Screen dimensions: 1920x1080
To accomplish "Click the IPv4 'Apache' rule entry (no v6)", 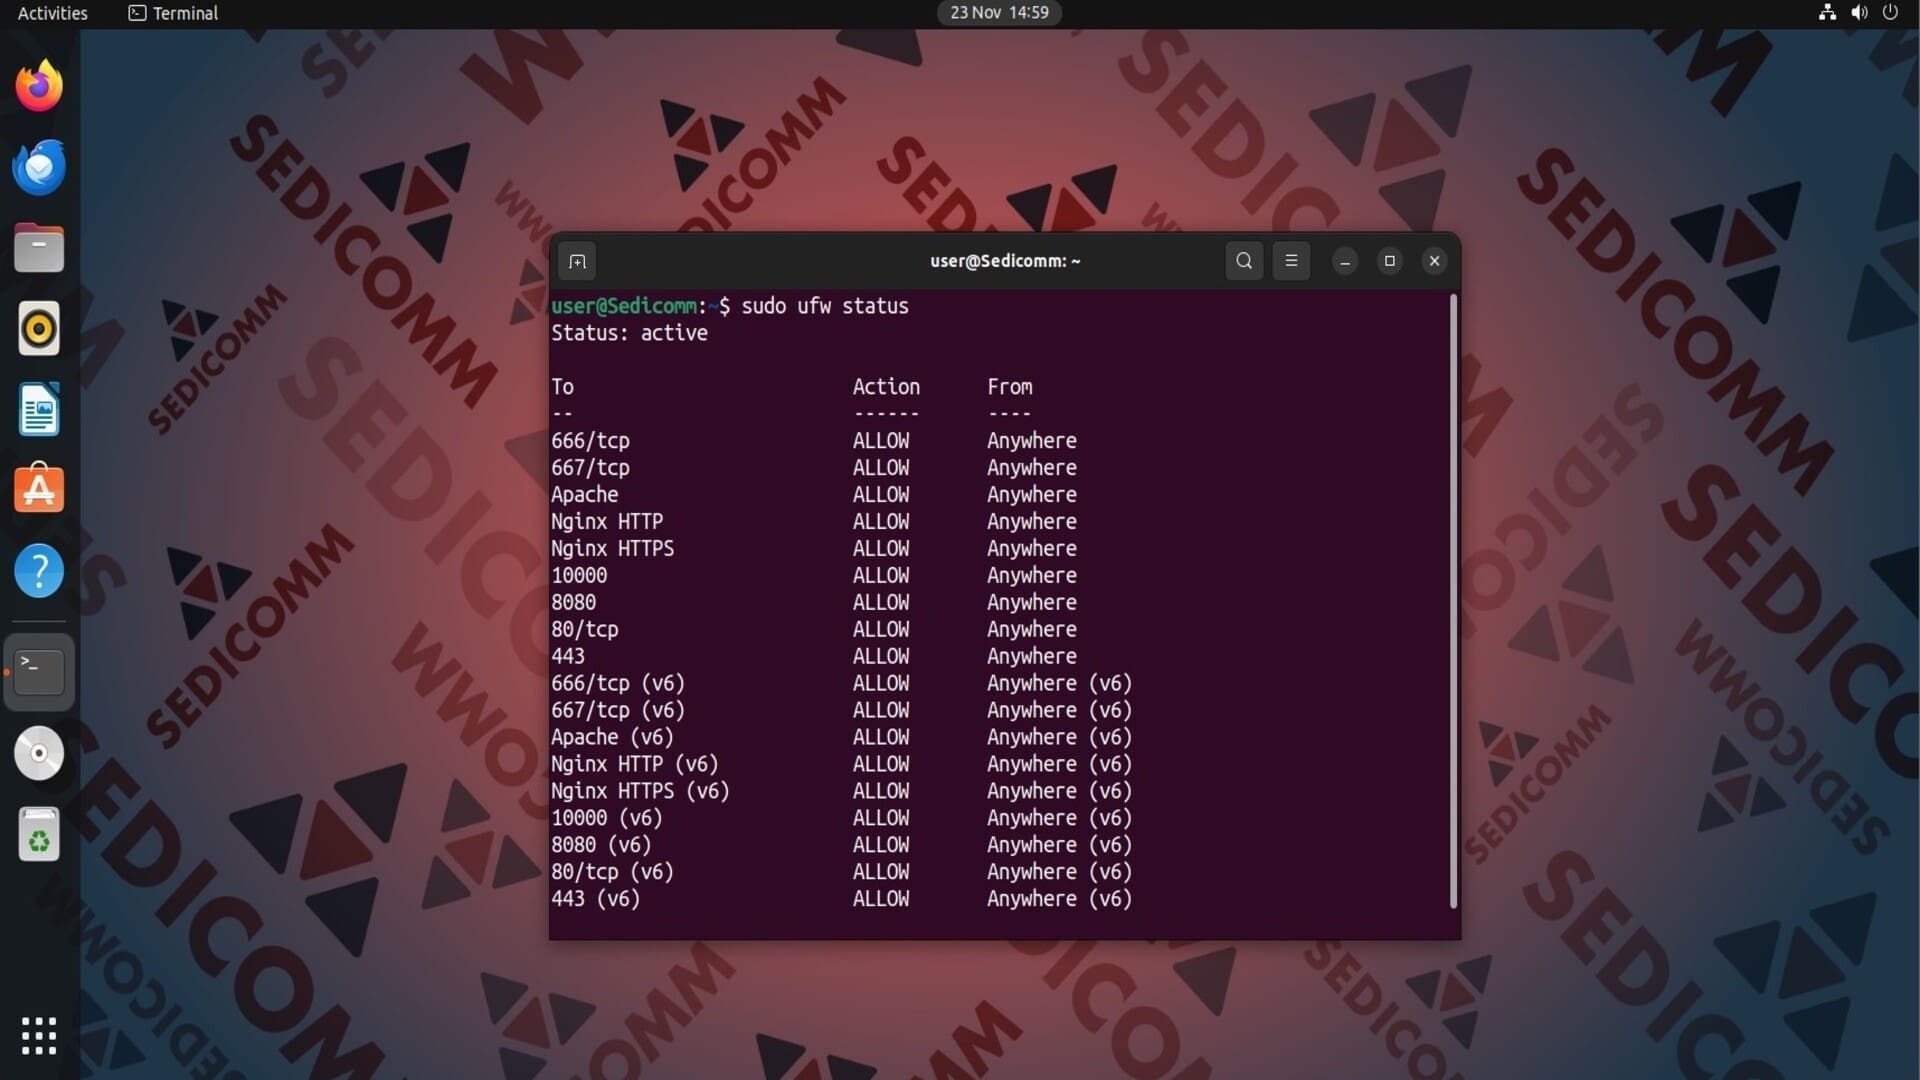I will 584,495.
